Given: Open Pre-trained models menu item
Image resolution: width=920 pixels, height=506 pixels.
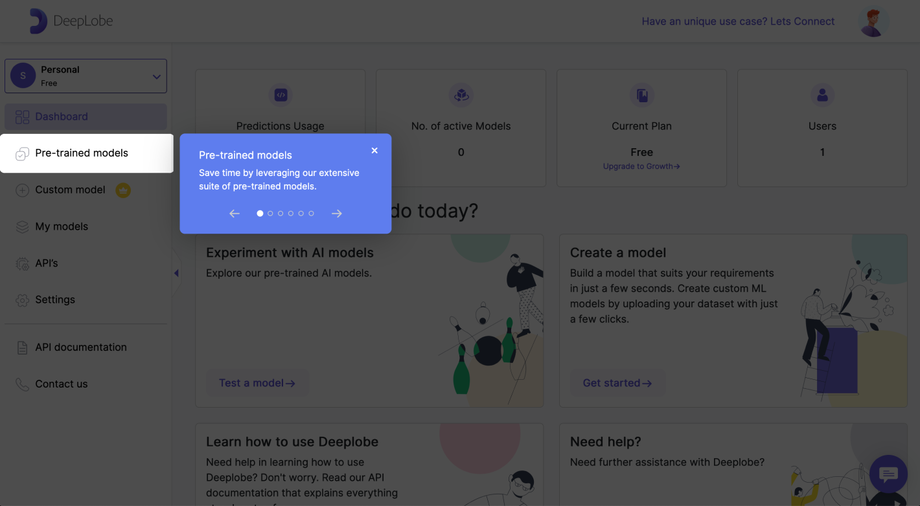Looking at the screenshot, I should pos(81,153).
